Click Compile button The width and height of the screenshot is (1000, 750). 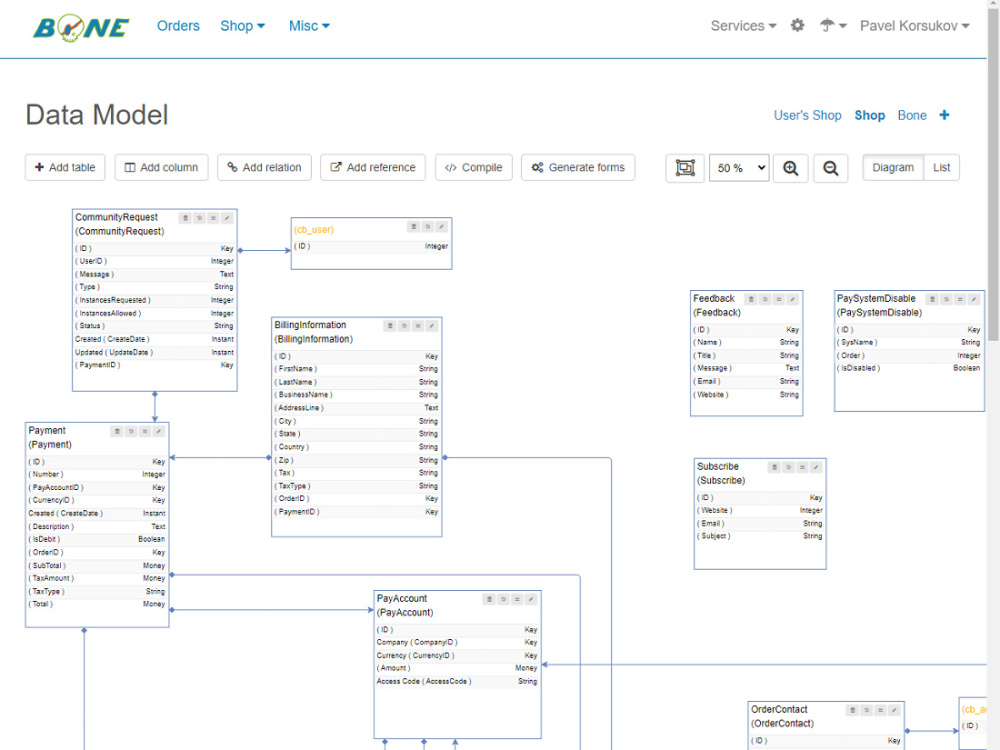pyautogui.click(x=474, y=168)
